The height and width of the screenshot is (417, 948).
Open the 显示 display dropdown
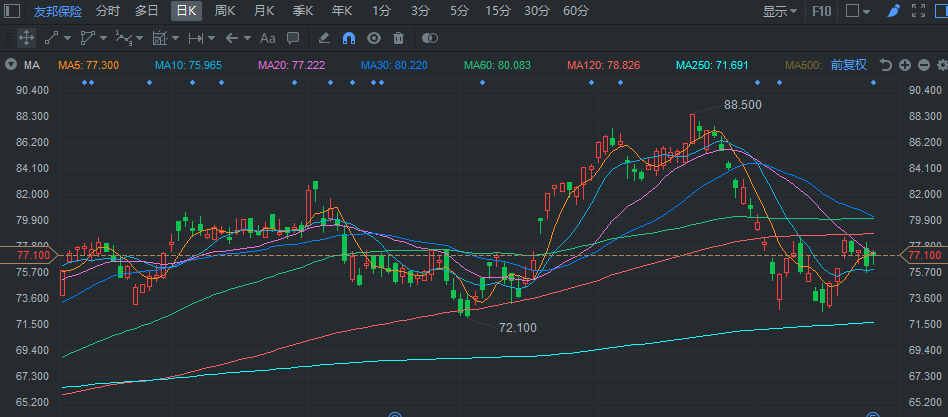coord(779,11)
